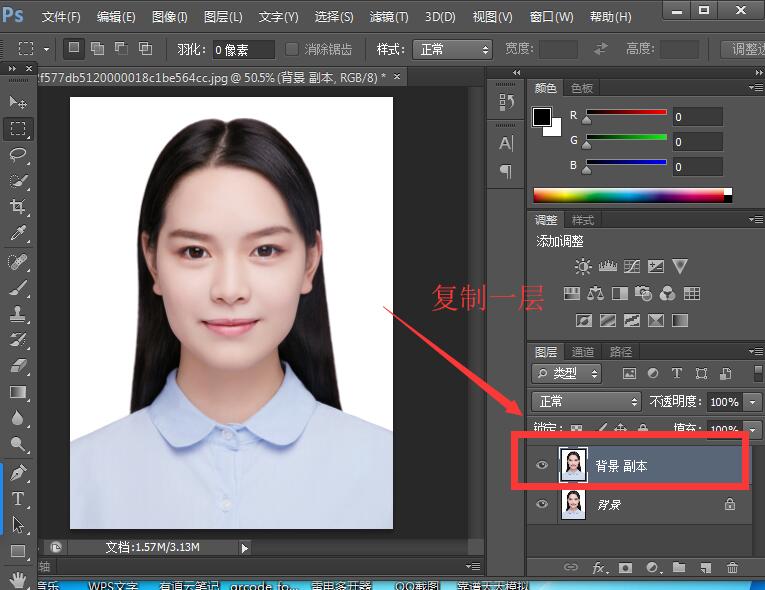
Task: Select the Eraser tool
Action: coord(18,366)
